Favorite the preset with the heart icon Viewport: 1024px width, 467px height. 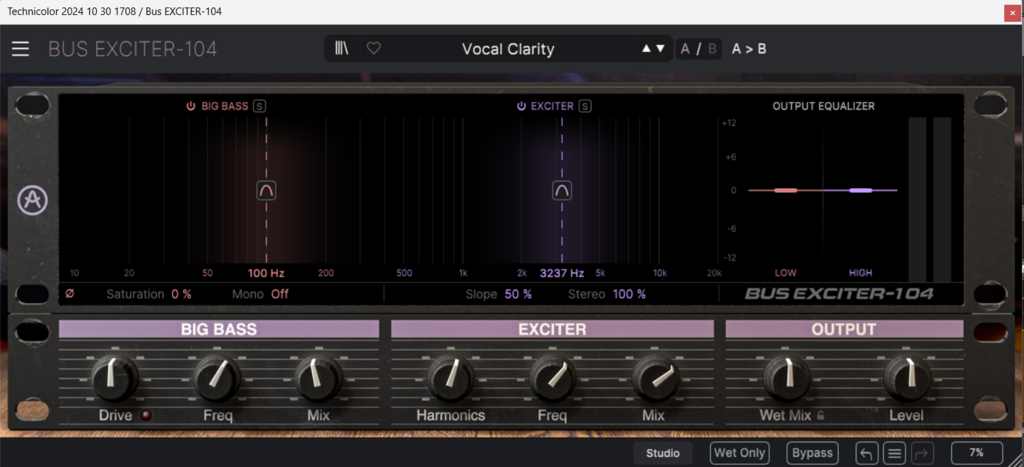point(374,48)
